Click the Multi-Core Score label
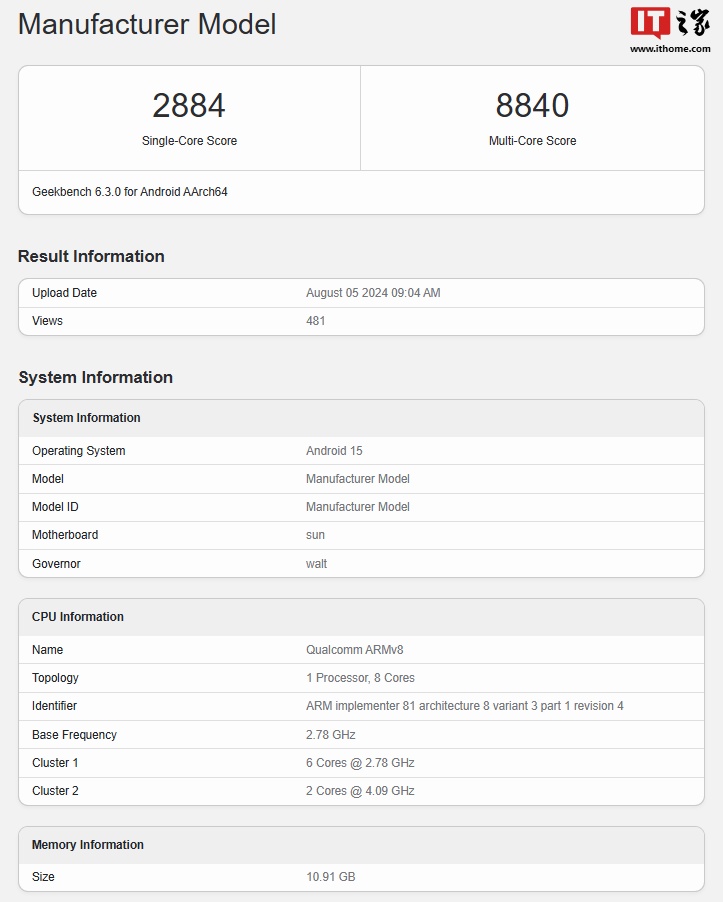The height and width of the screenshot is (902, 723). click(532, 141)
